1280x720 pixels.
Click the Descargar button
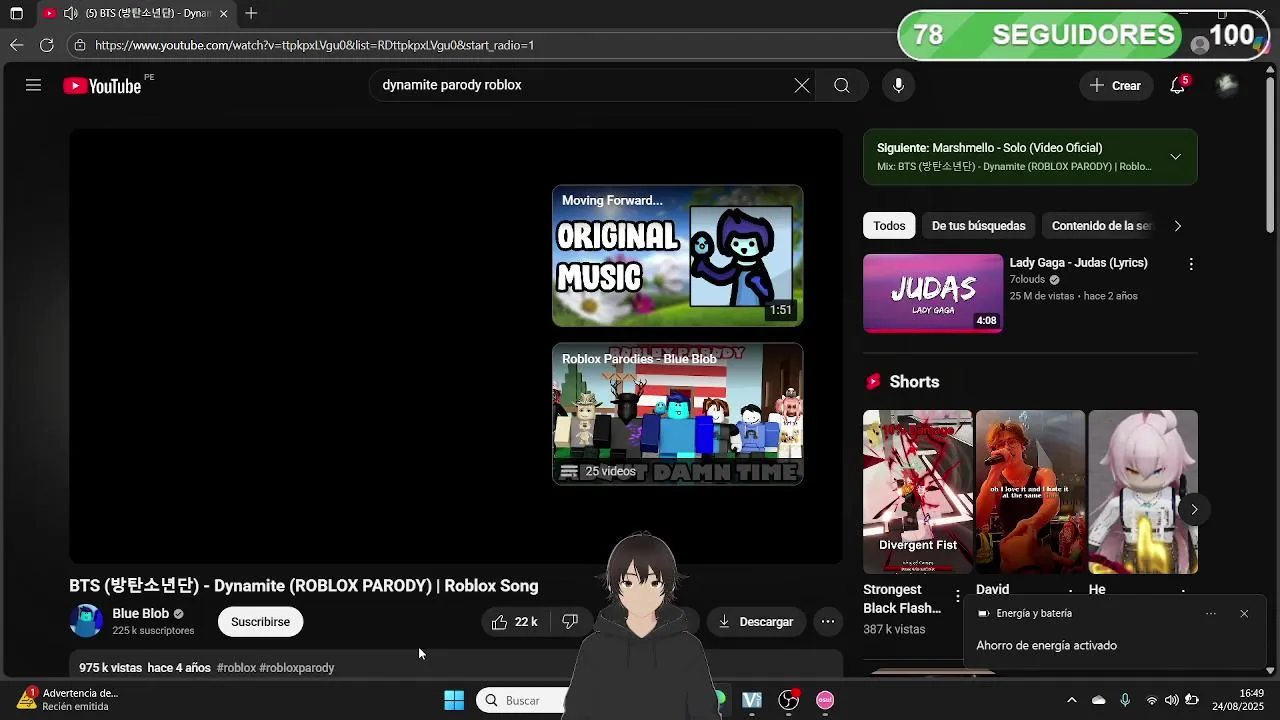[x=756, y=622]
